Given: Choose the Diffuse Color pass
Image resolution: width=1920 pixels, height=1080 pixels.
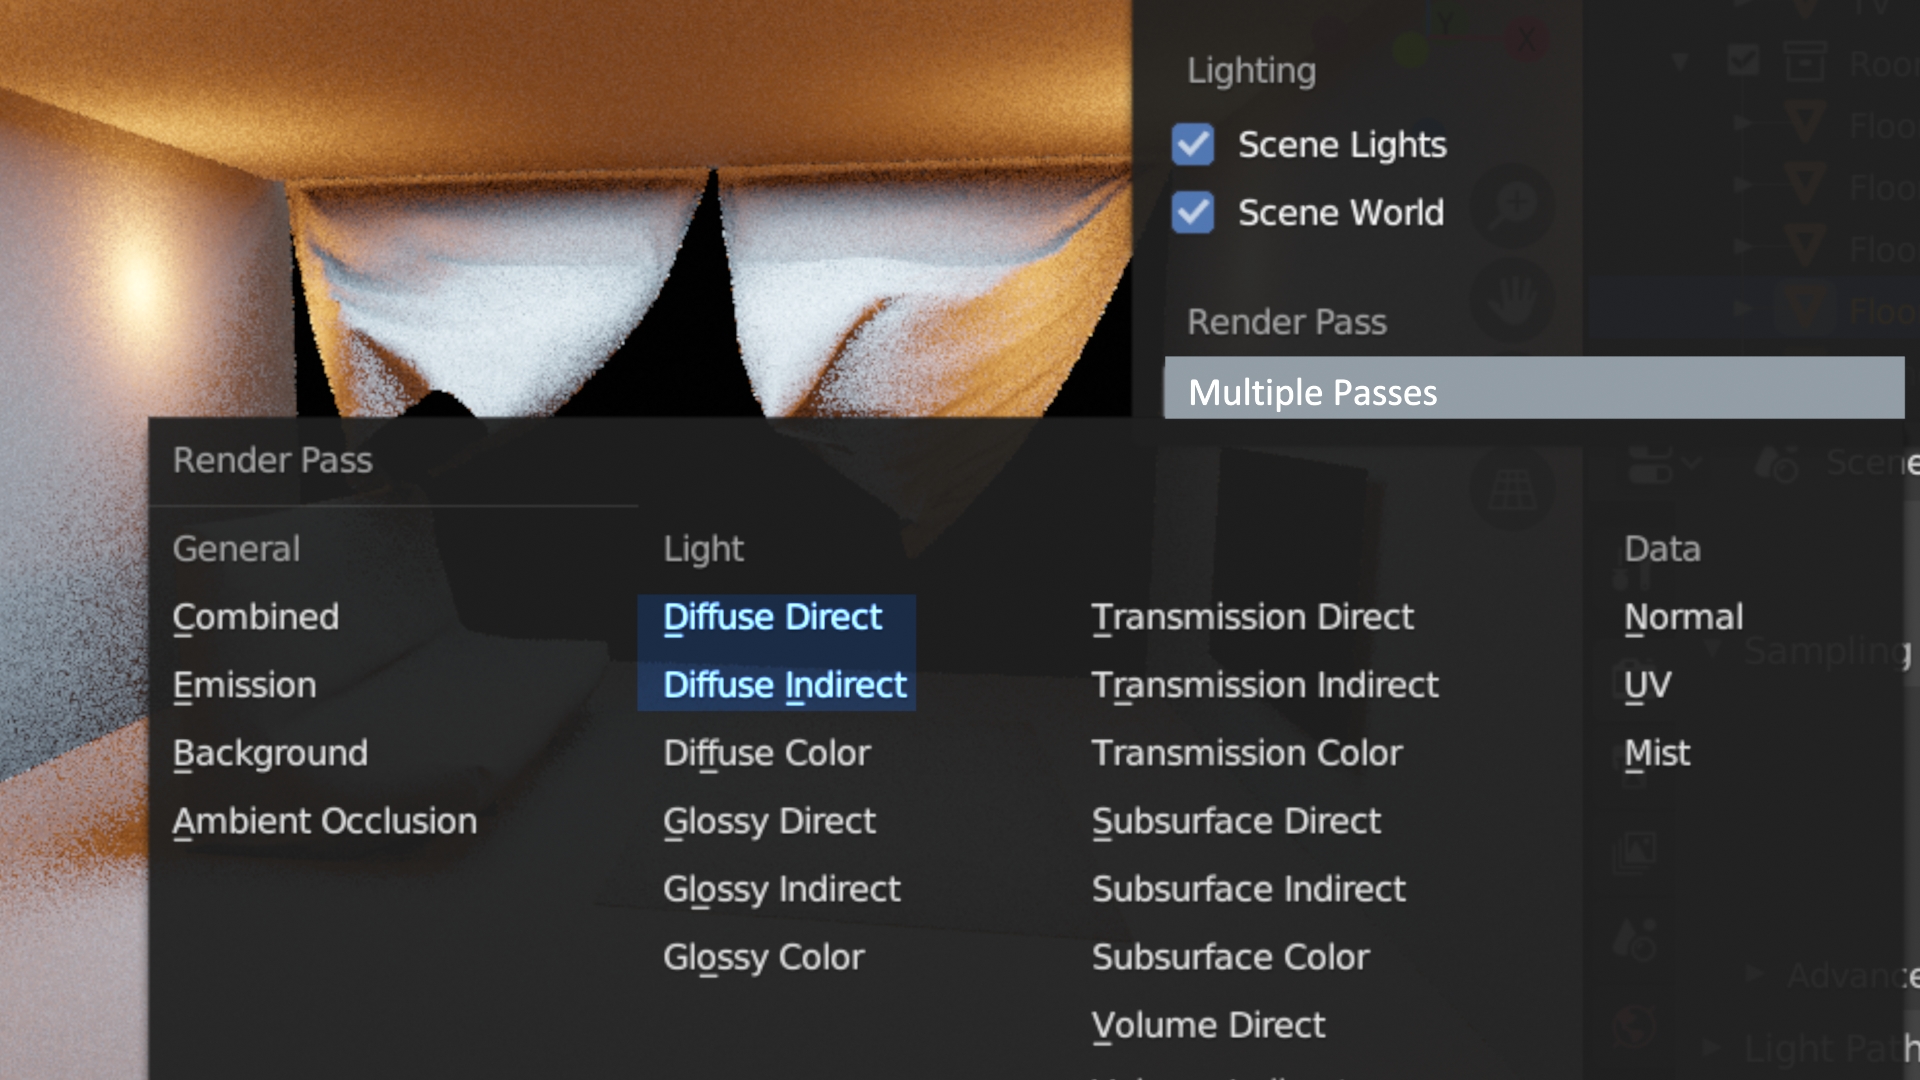Looking at the screenshot, I should pyautogui.click(x=767, y=753).
